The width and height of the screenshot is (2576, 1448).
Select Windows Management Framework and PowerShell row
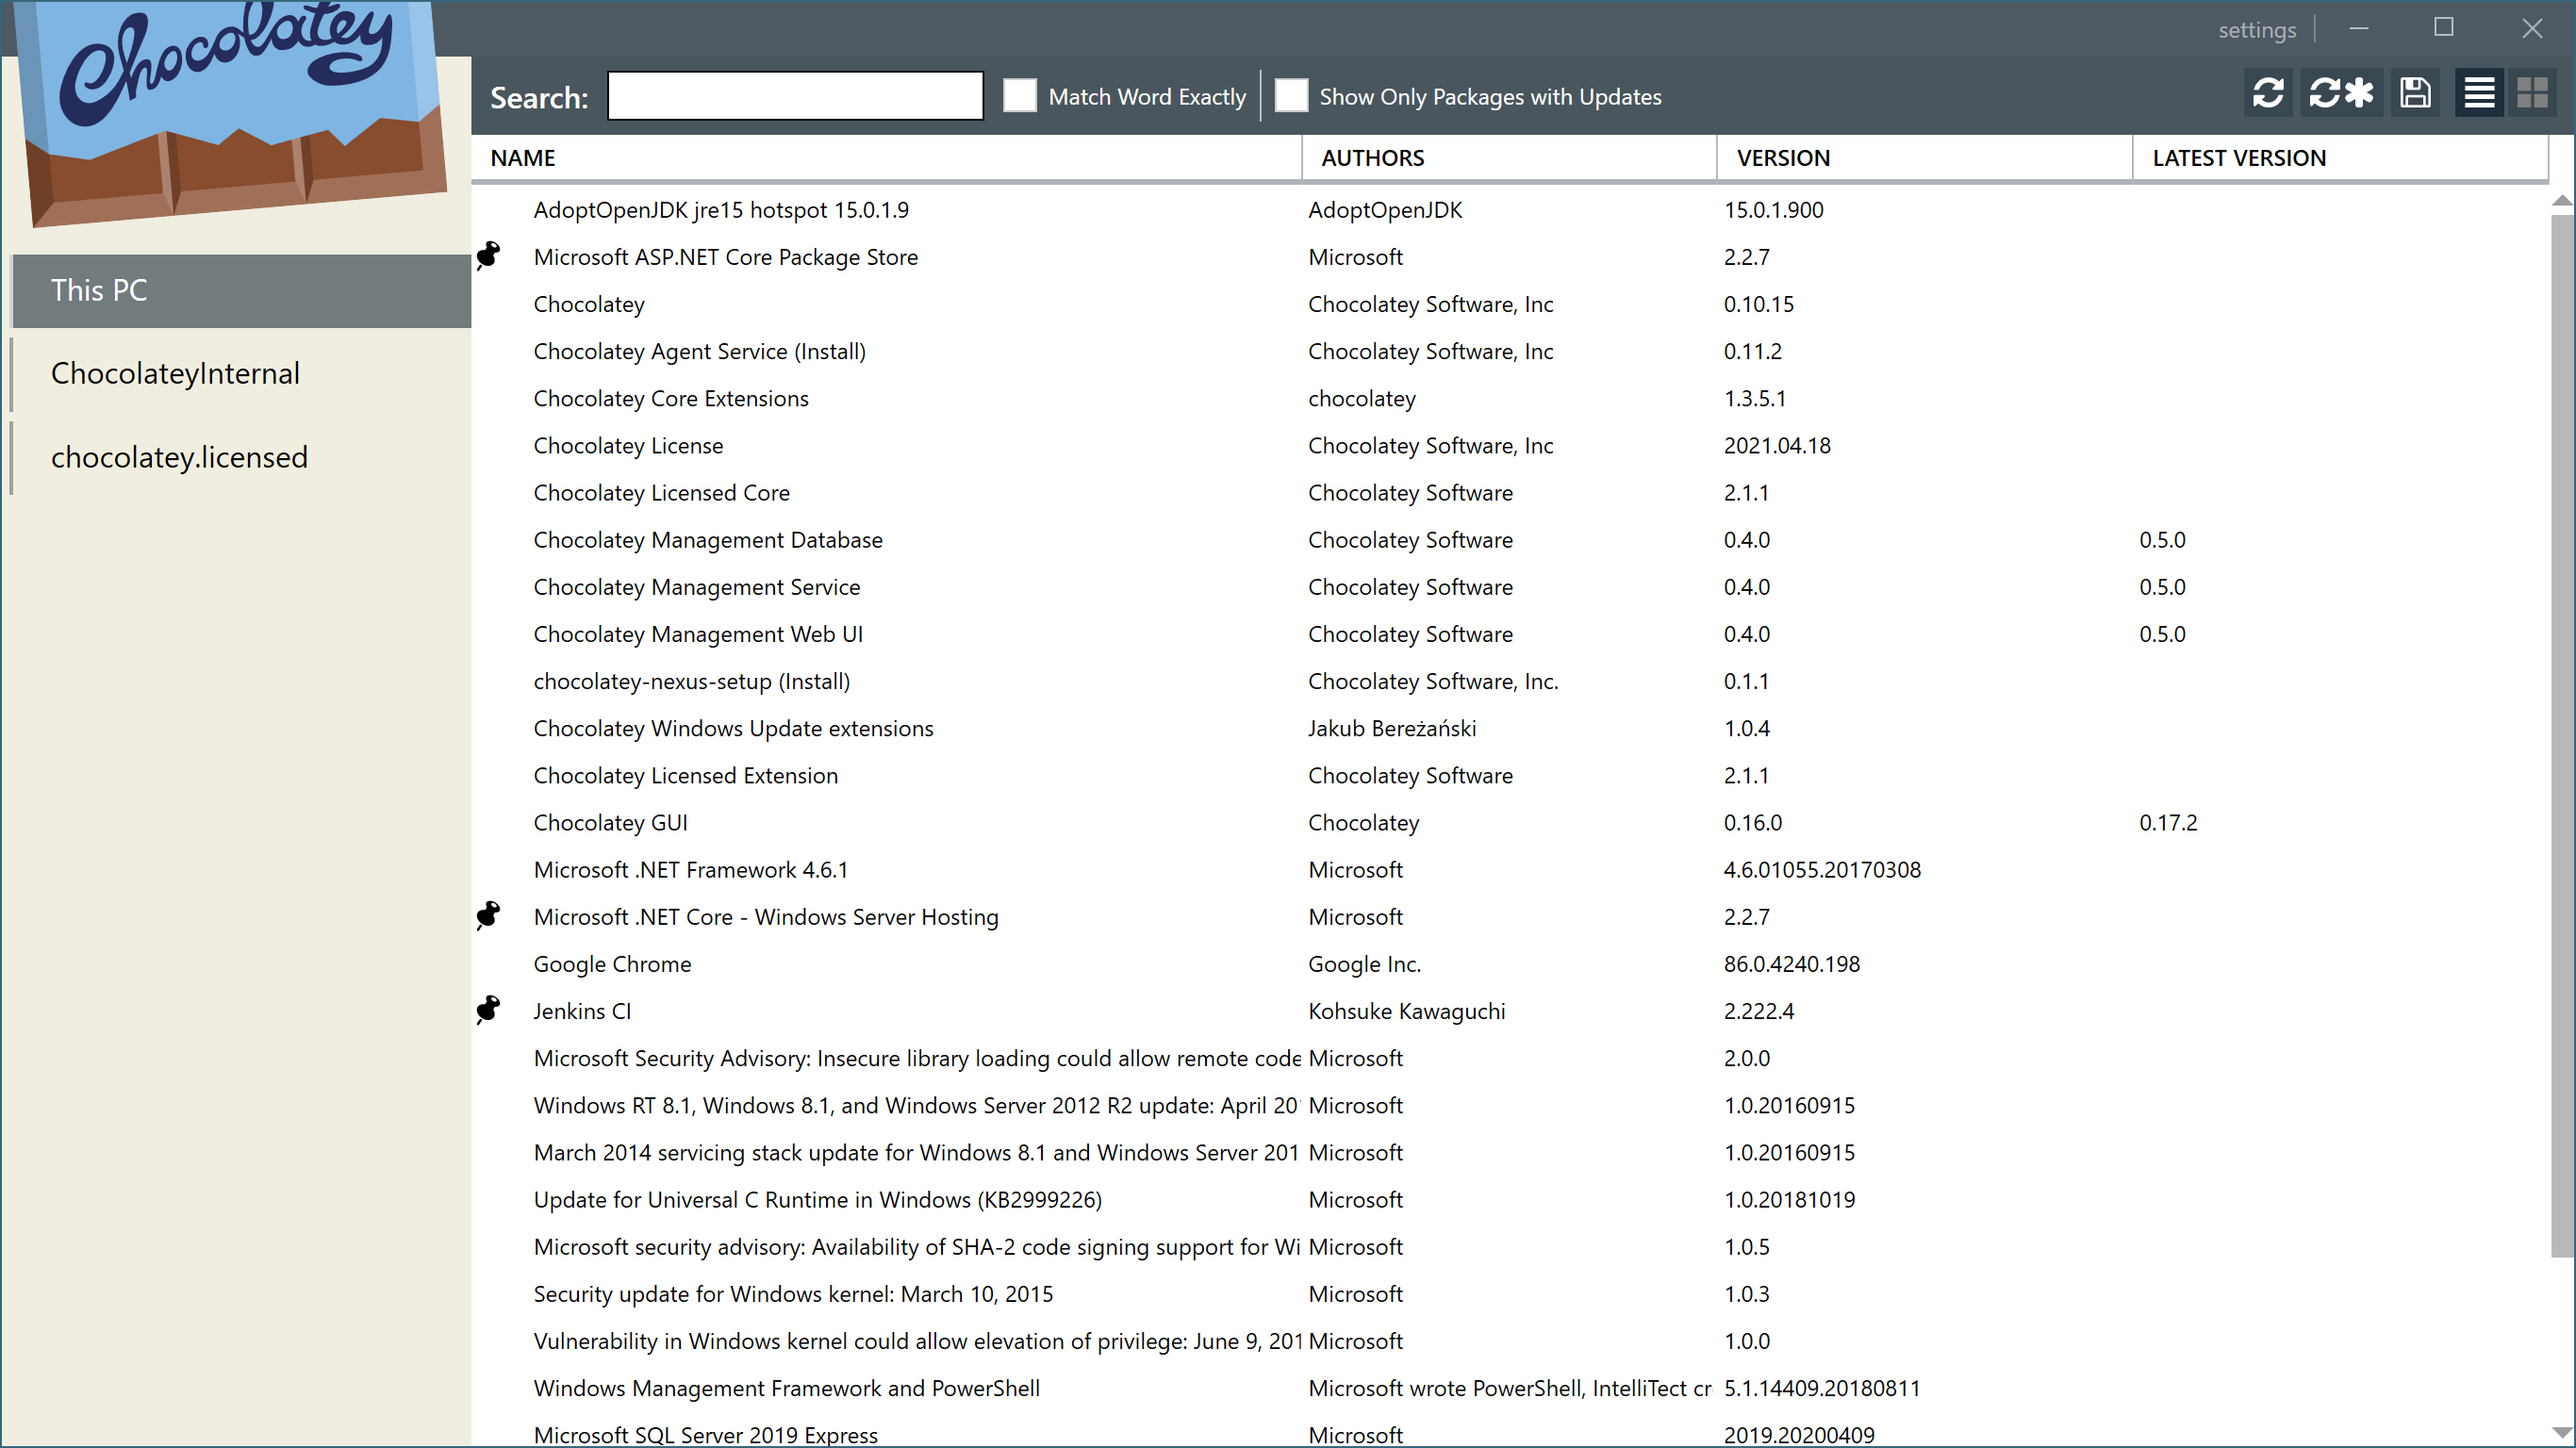1510,1388
